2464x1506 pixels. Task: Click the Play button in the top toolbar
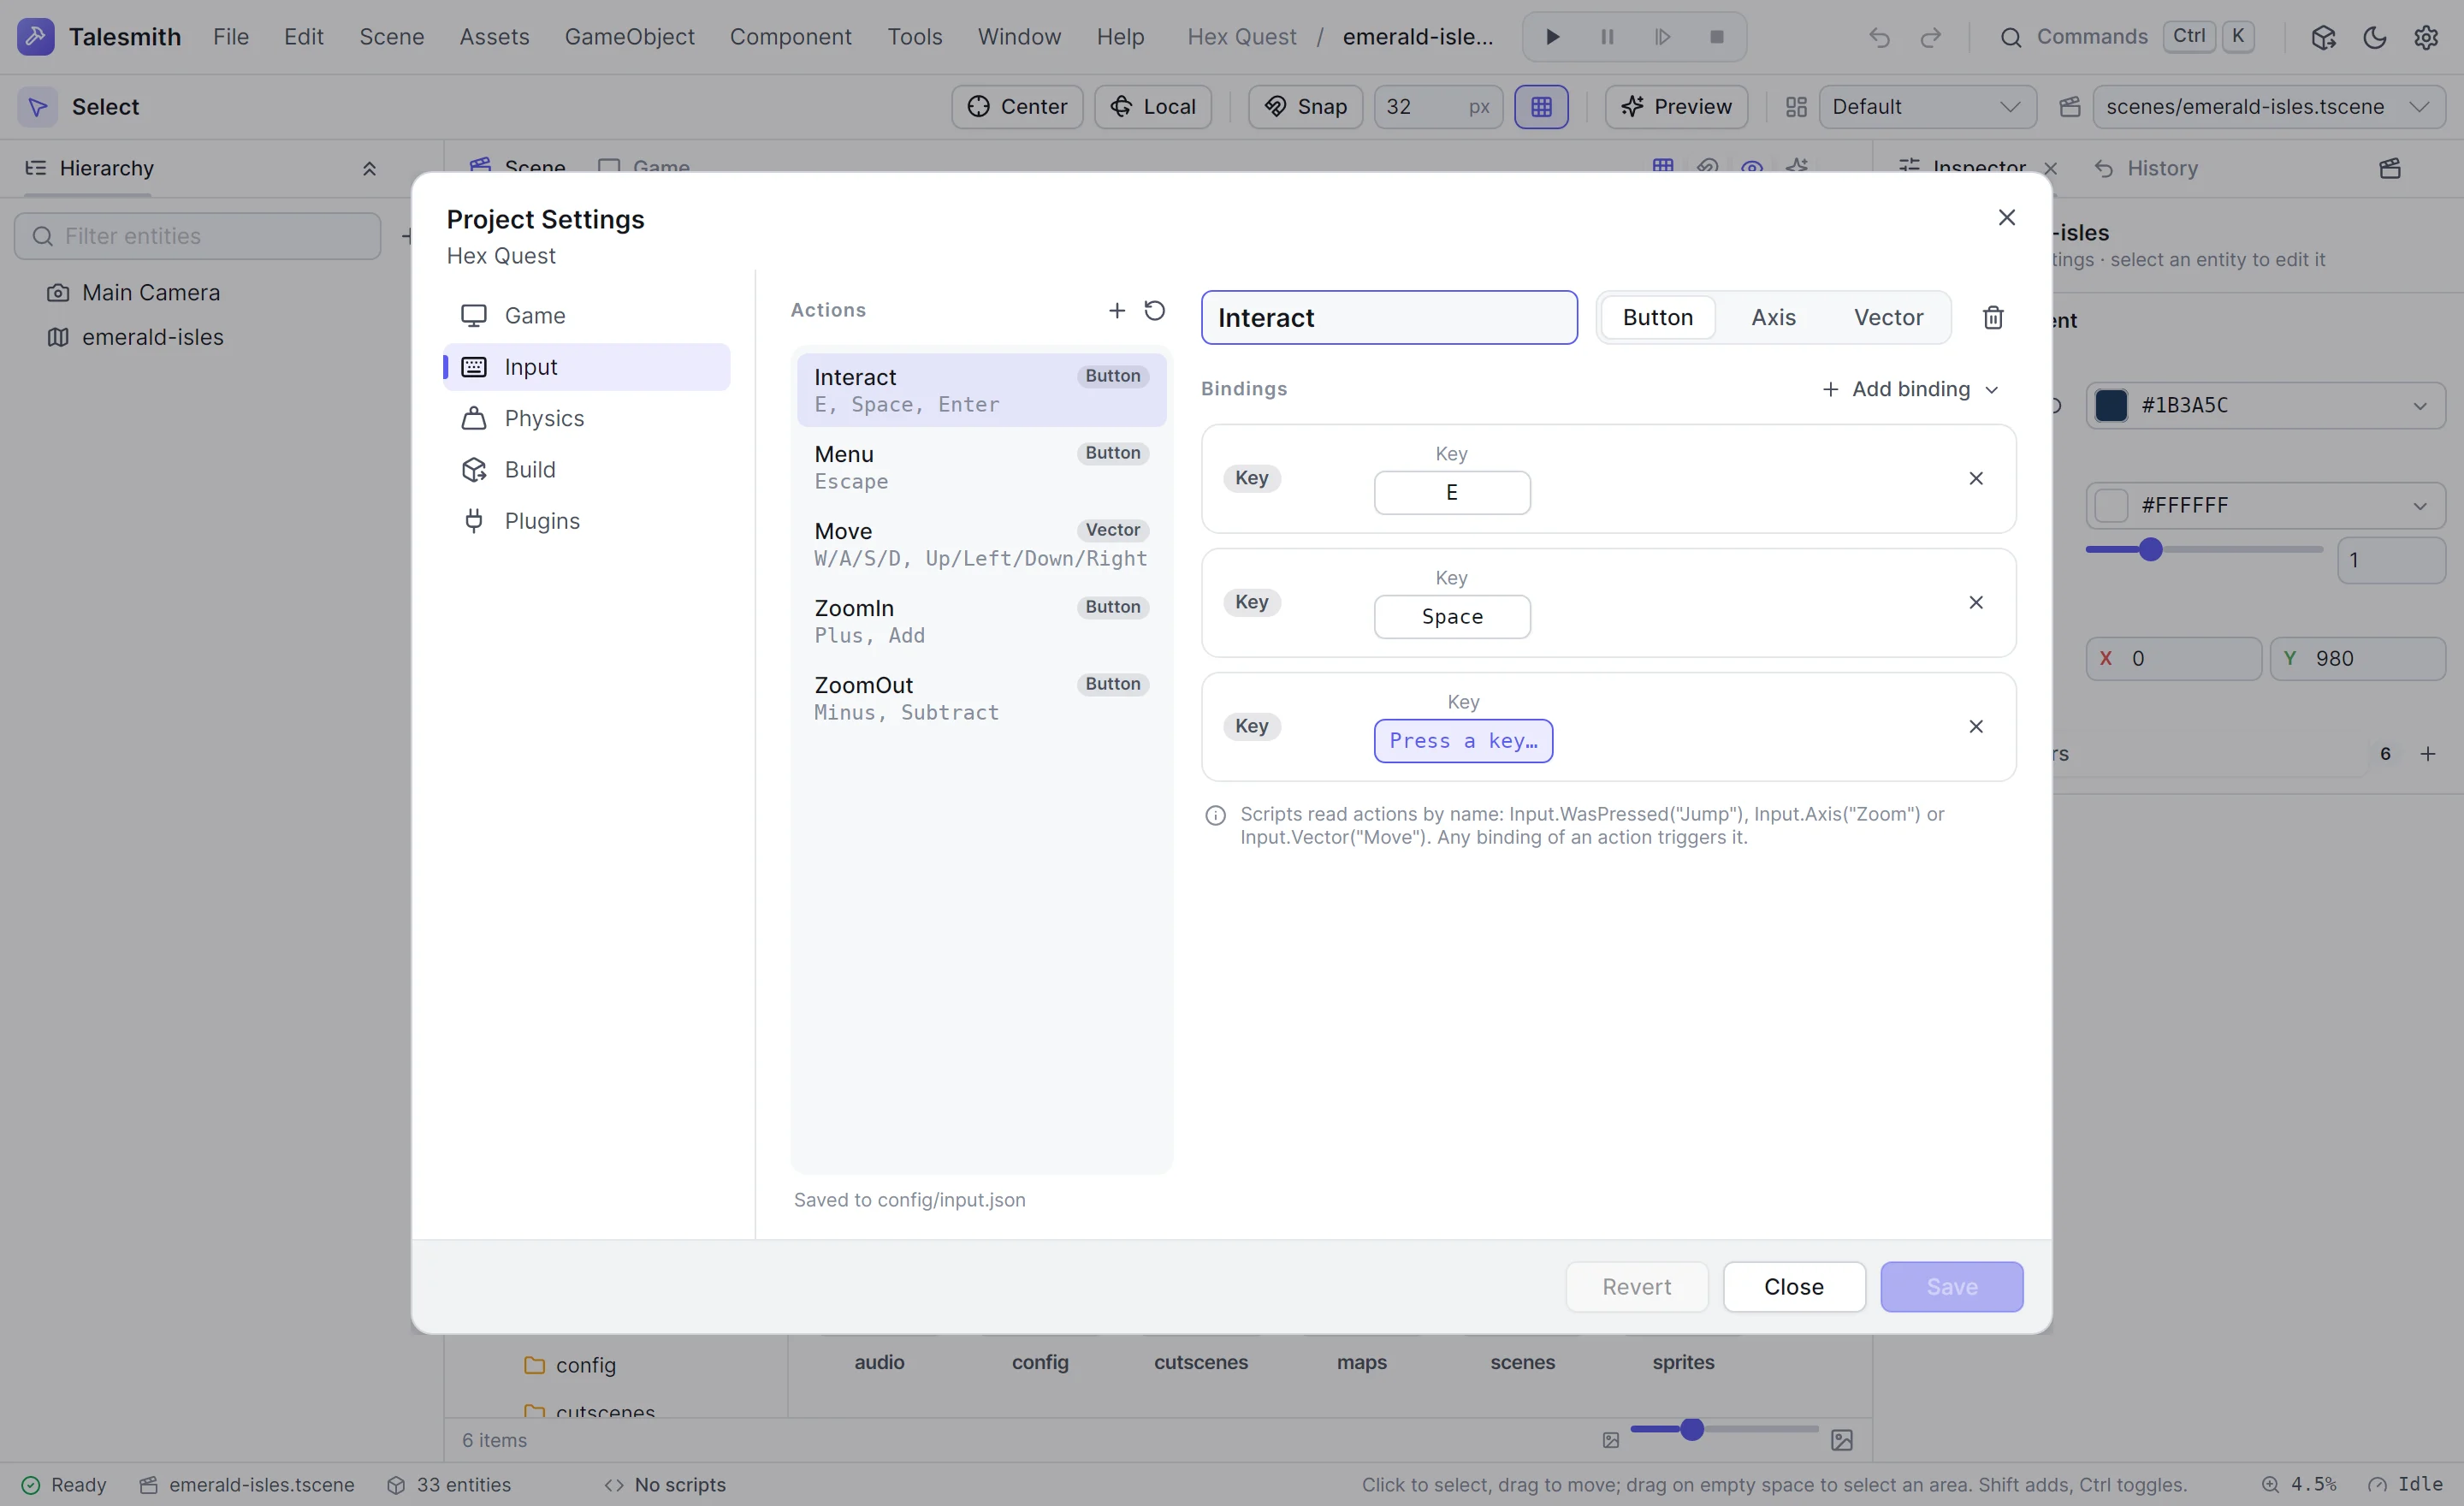1552,37
